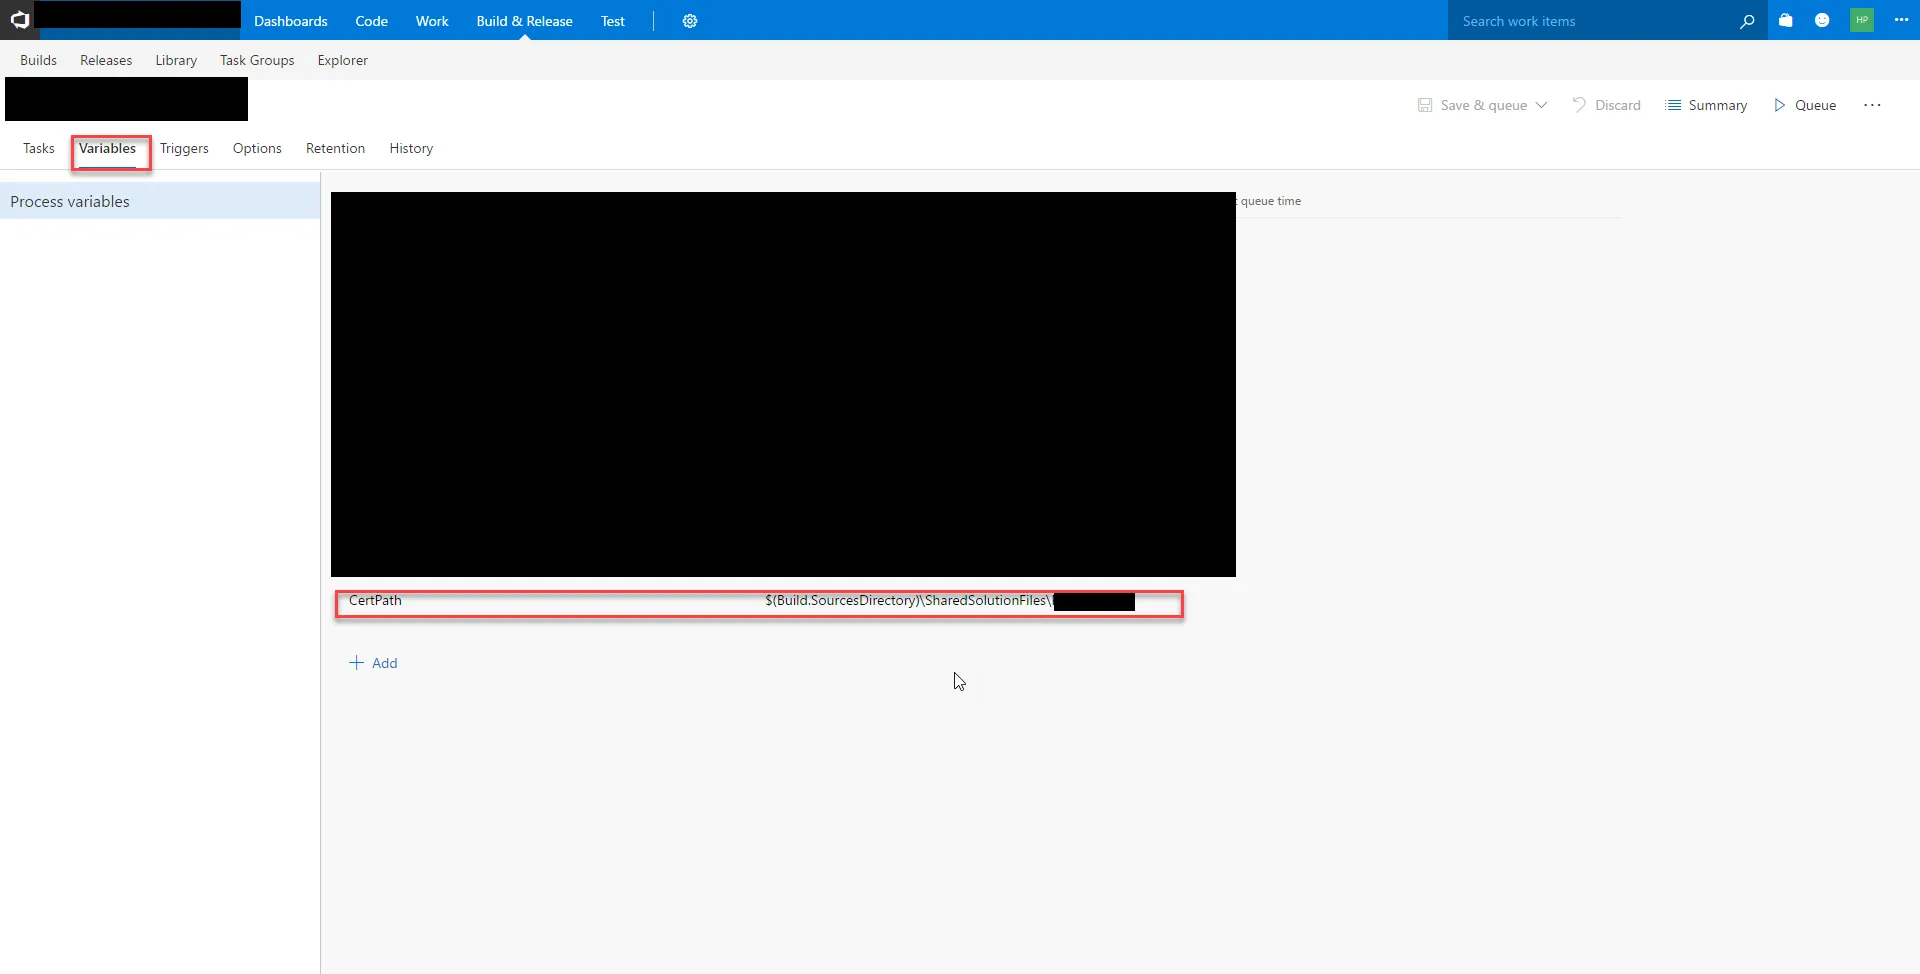Screen dimensions: 1920x974
Task: Click the queue time column header
Action: coord(1270,201)
